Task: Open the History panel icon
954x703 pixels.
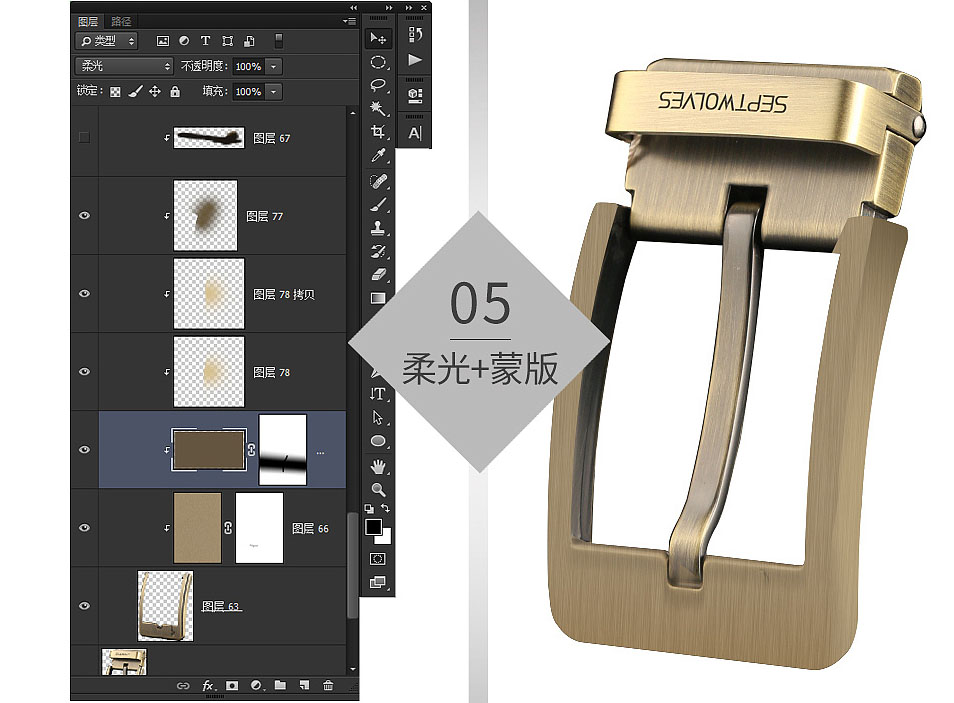Action: tap(415, 35)
